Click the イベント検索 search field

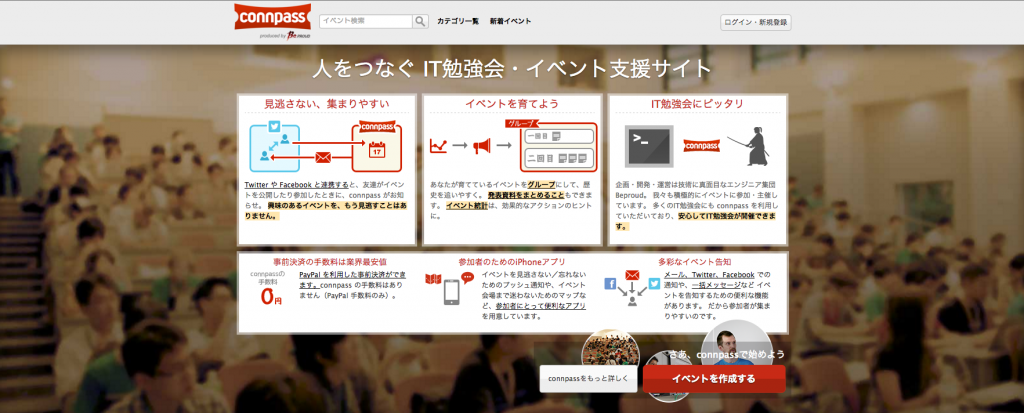tap(365, 21)
